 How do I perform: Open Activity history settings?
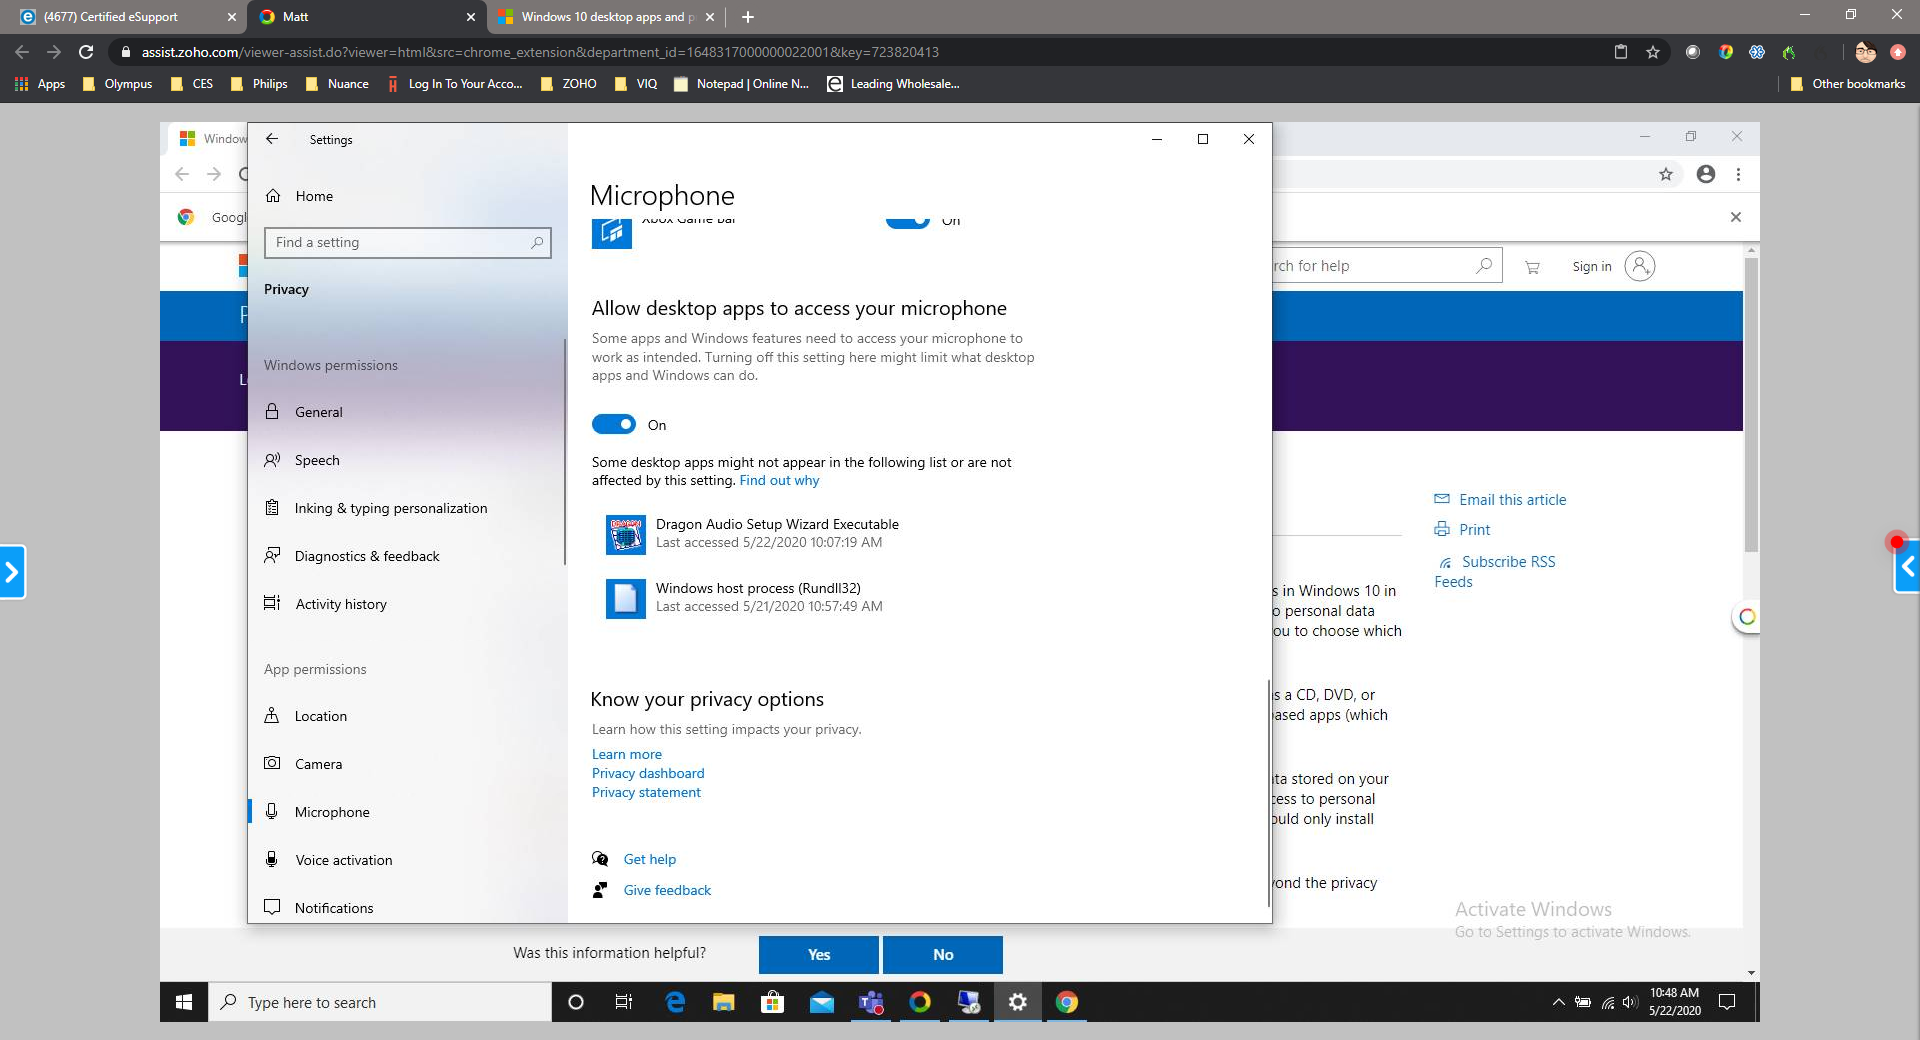point(408,604)
